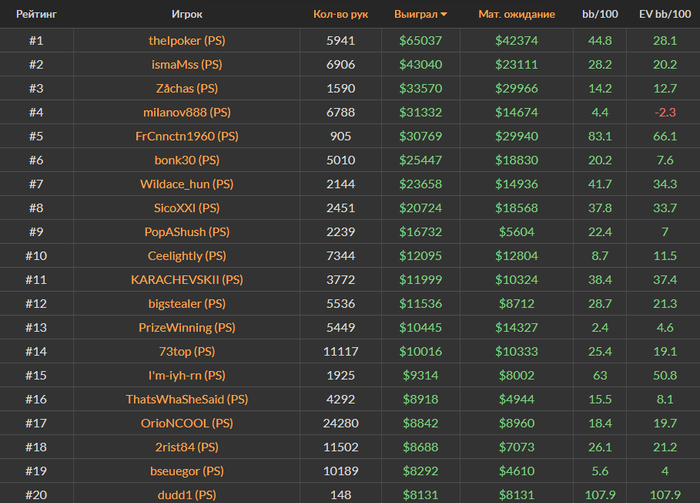Select player milanov888 (PS)
Image resolution: width=700 pixels, height=503 pixels.
(x=187, y=112)
